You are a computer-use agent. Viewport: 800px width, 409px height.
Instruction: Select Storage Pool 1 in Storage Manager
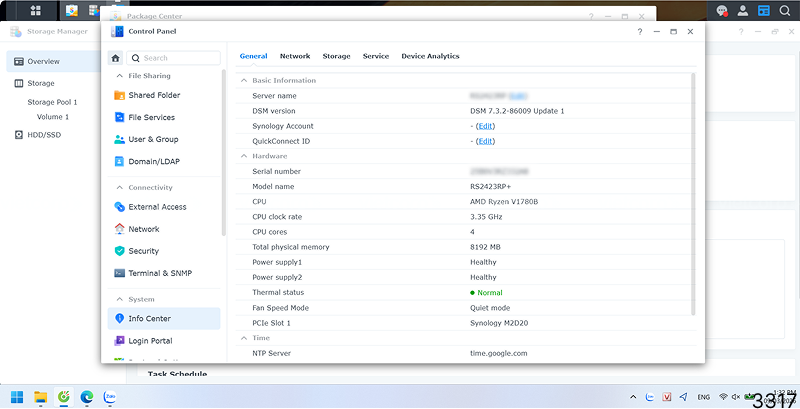click(x=53, y=102)
